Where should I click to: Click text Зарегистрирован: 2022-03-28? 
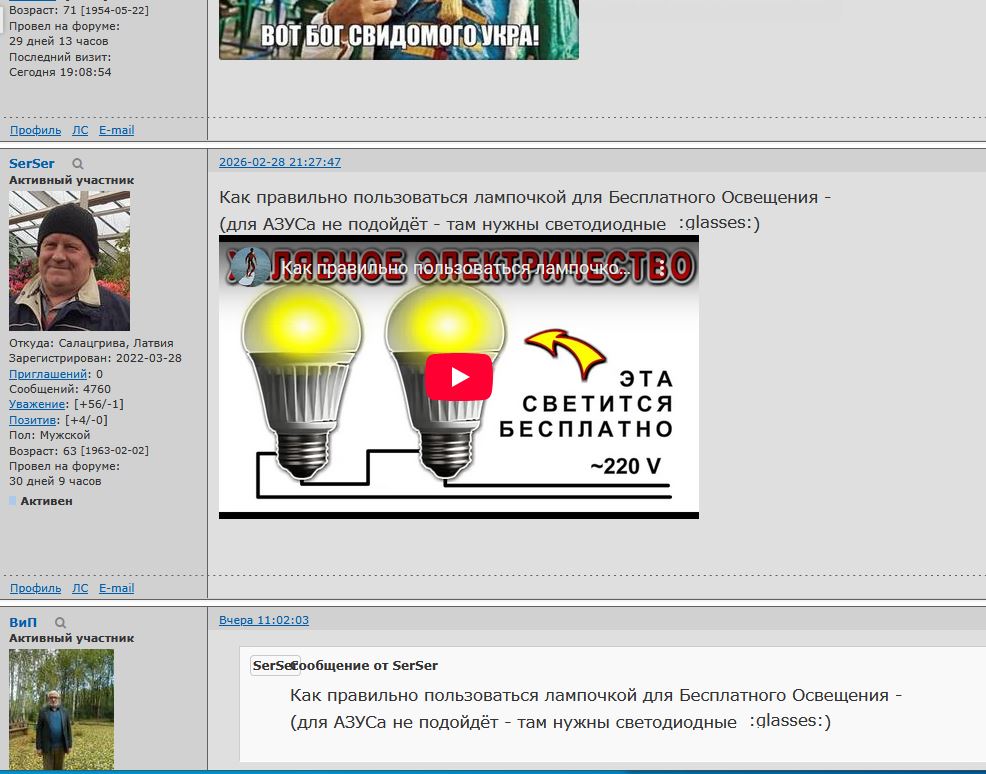(x=95, y=358)
